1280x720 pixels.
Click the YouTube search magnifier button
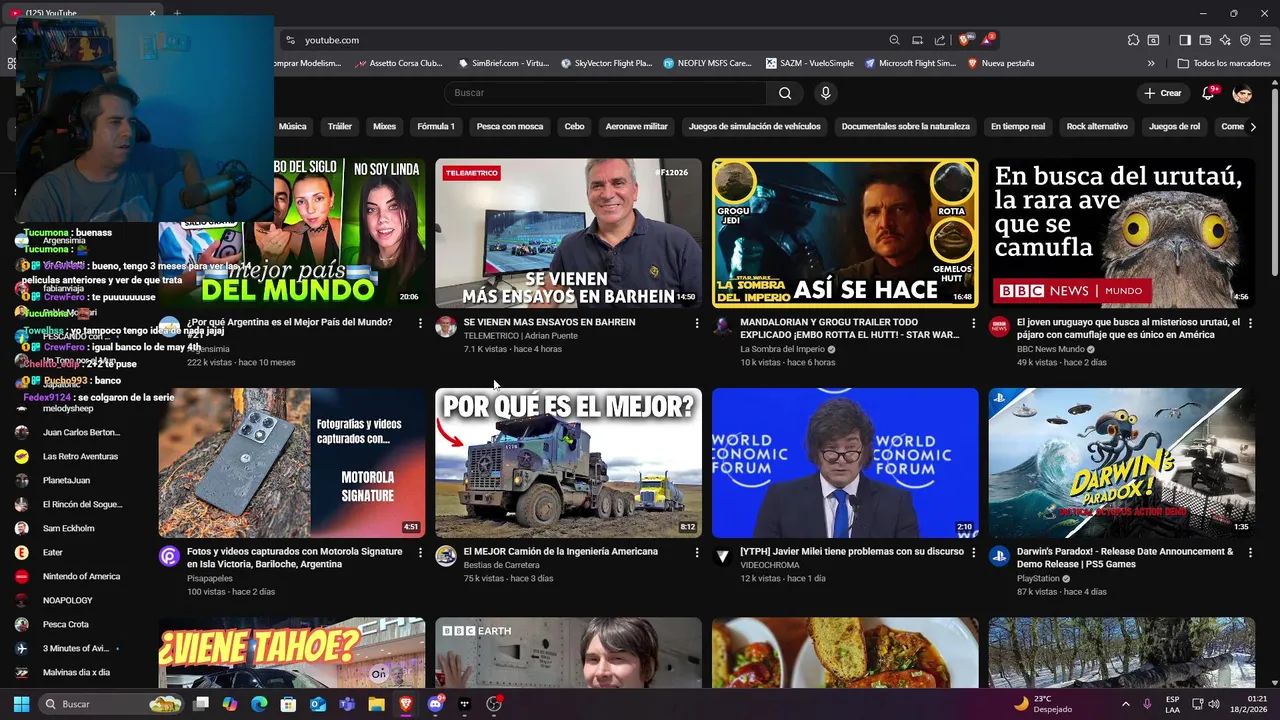point(785,93)
